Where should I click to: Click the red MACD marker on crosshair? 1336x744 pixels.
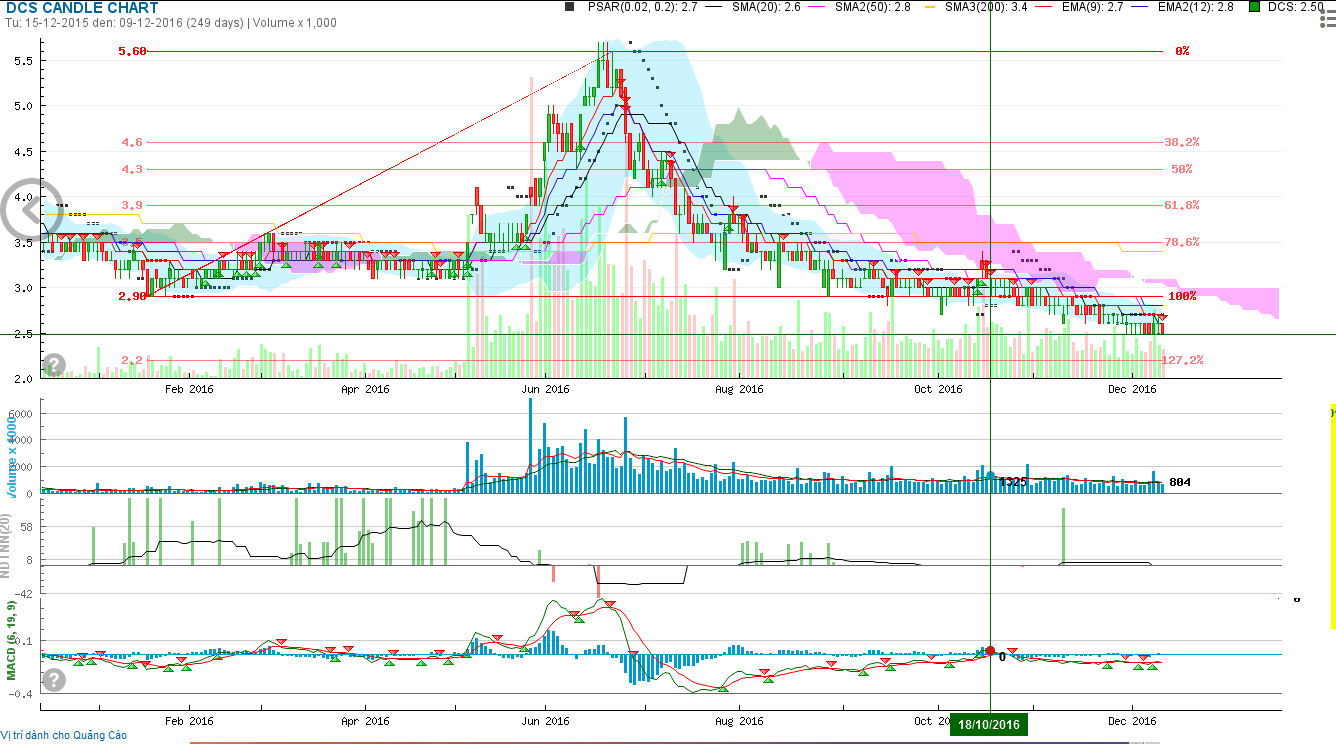tap(990, 651)
